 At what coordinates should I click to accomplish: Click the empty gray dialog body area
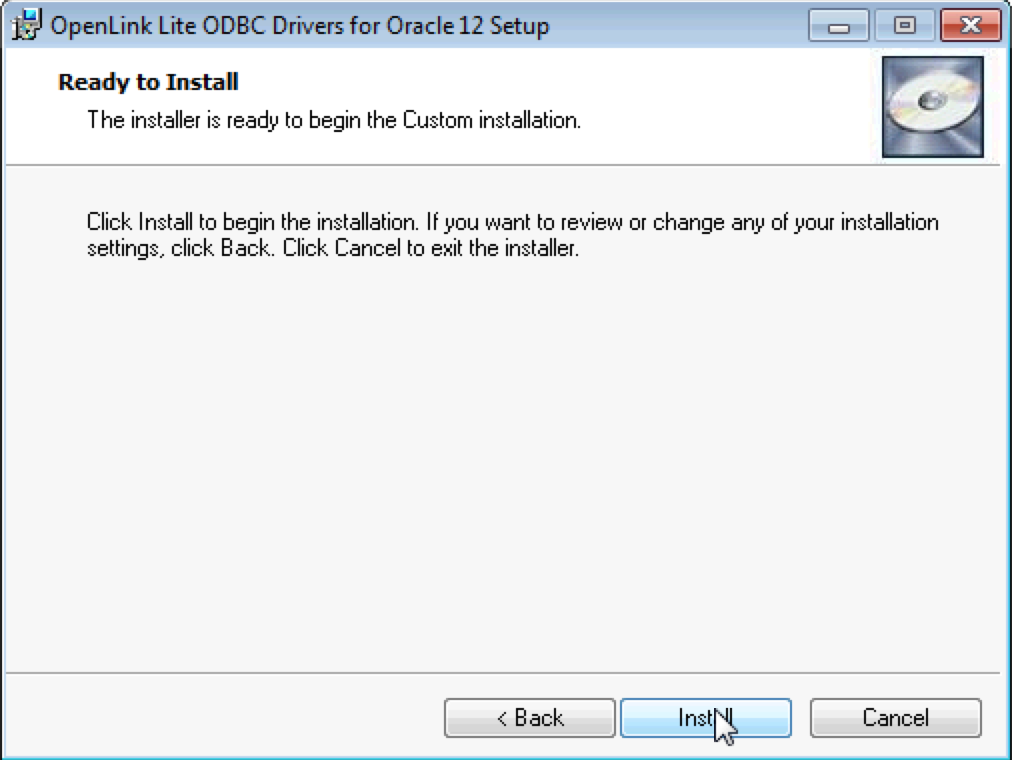[500, 450]
